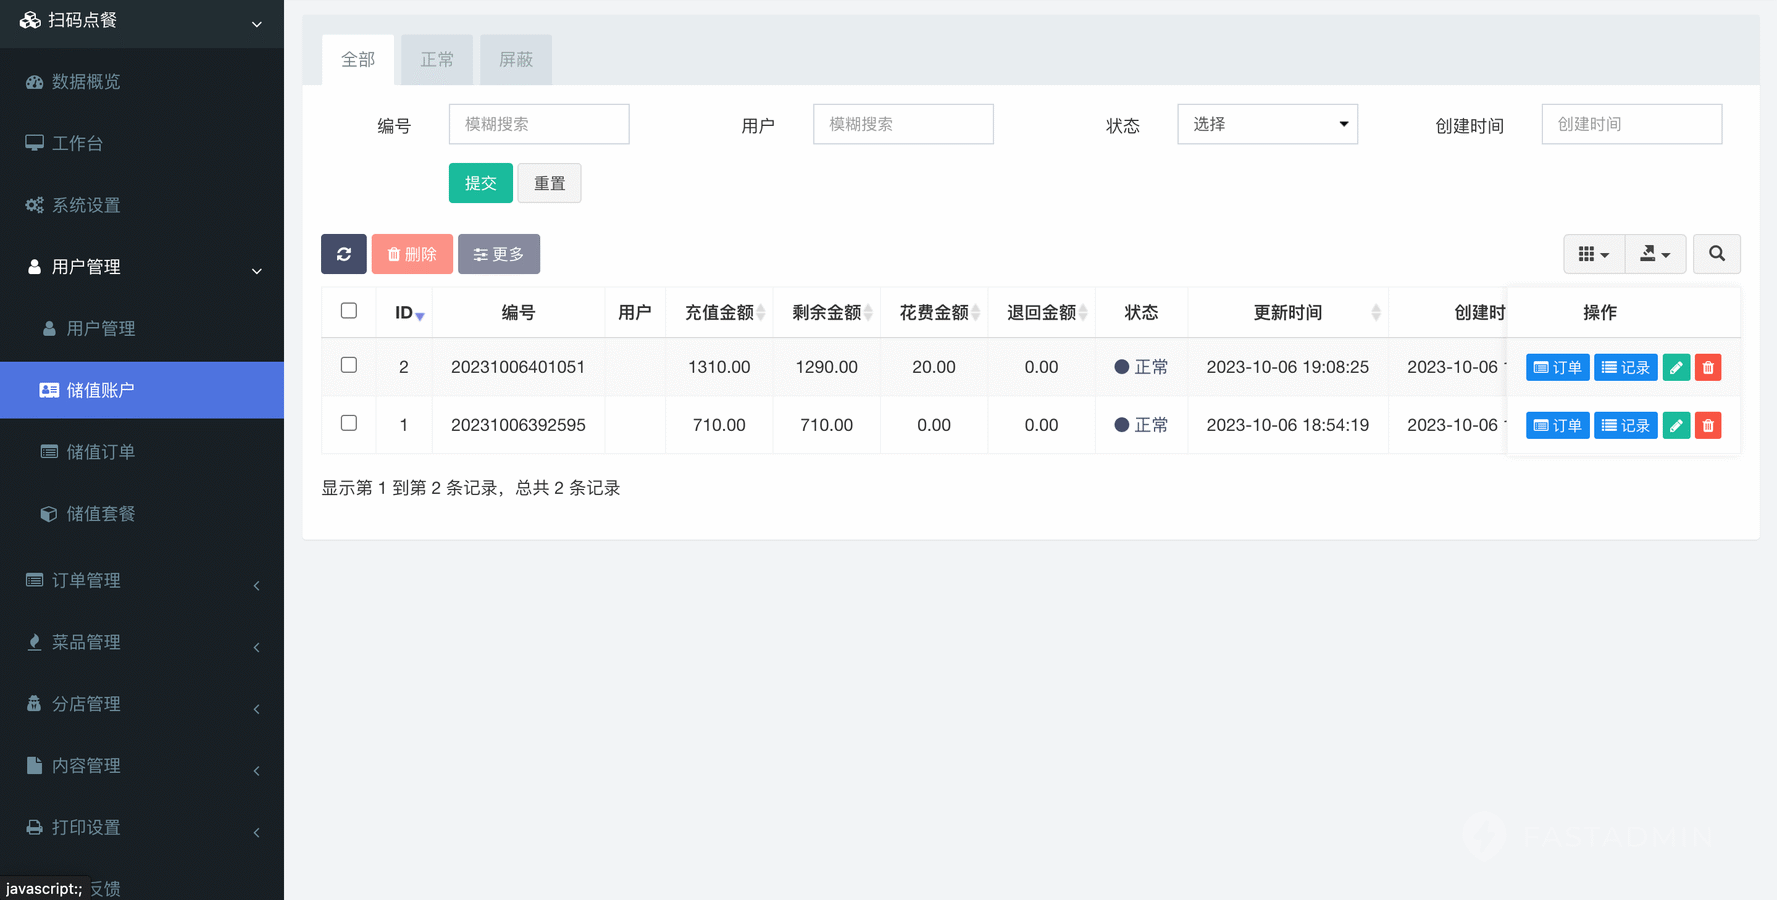Check the checkbox for row ID 1
The height and width of the screenshot is (900, 1777).
point(349,423)
